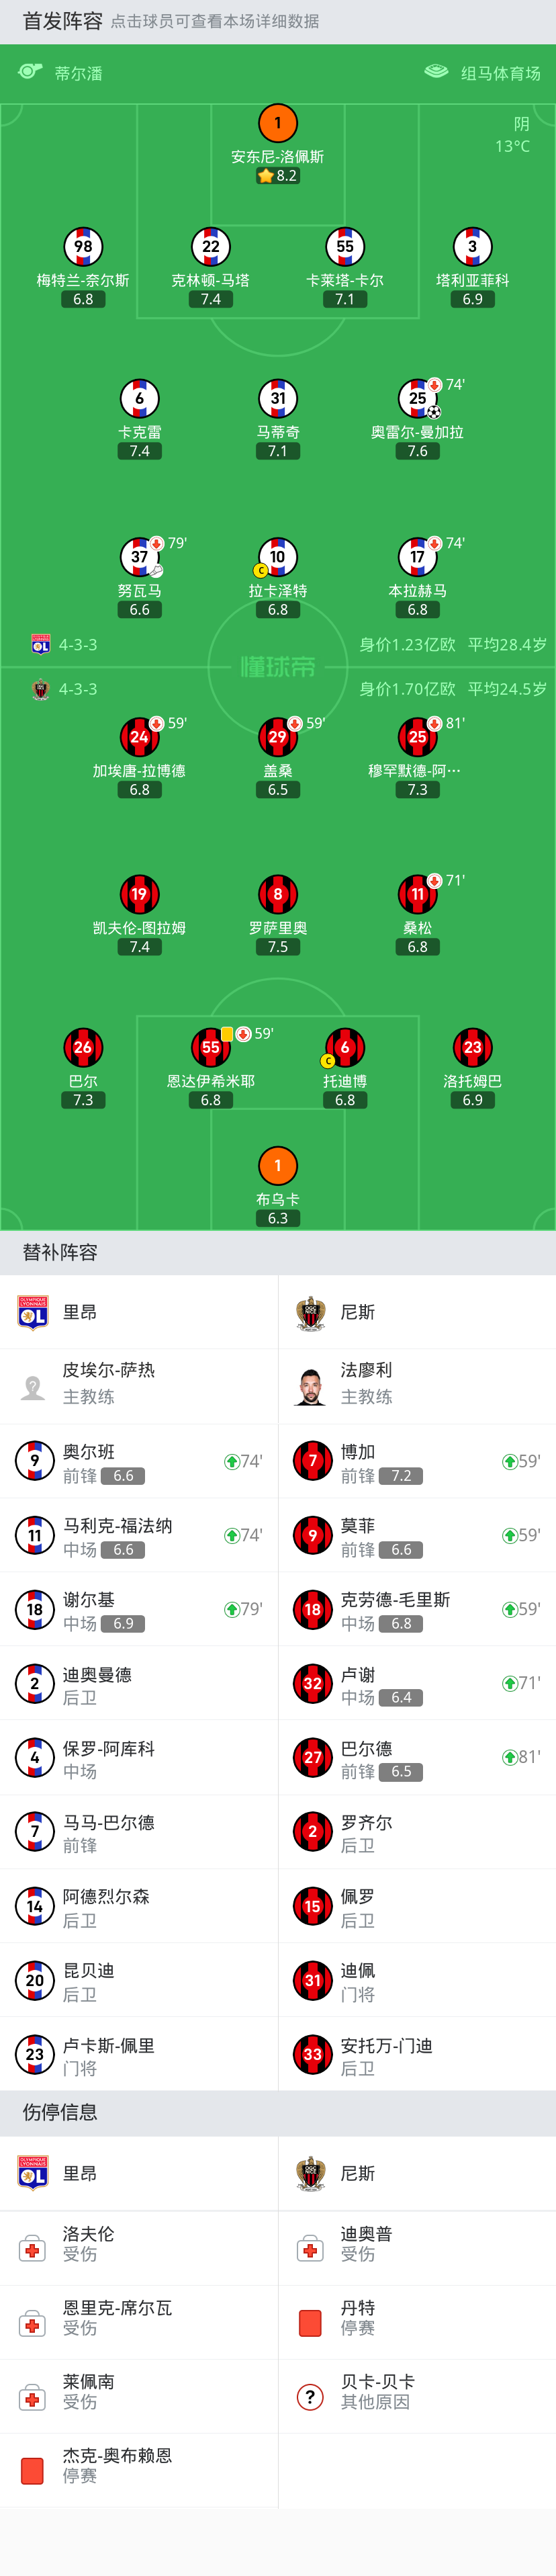This screenshot has width=556, height=2576.
Task: Click the stadium icon beside 纽马体育场
Action: [436, 72]
